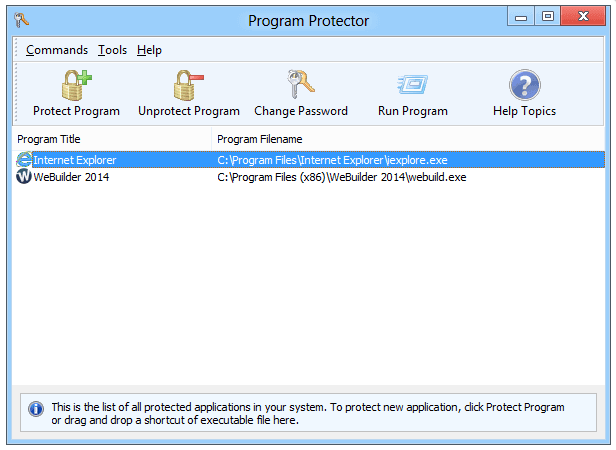Select the Internet Explorer title entry
This screenshot has height=450, width=616.
click(x=75, y=160)
